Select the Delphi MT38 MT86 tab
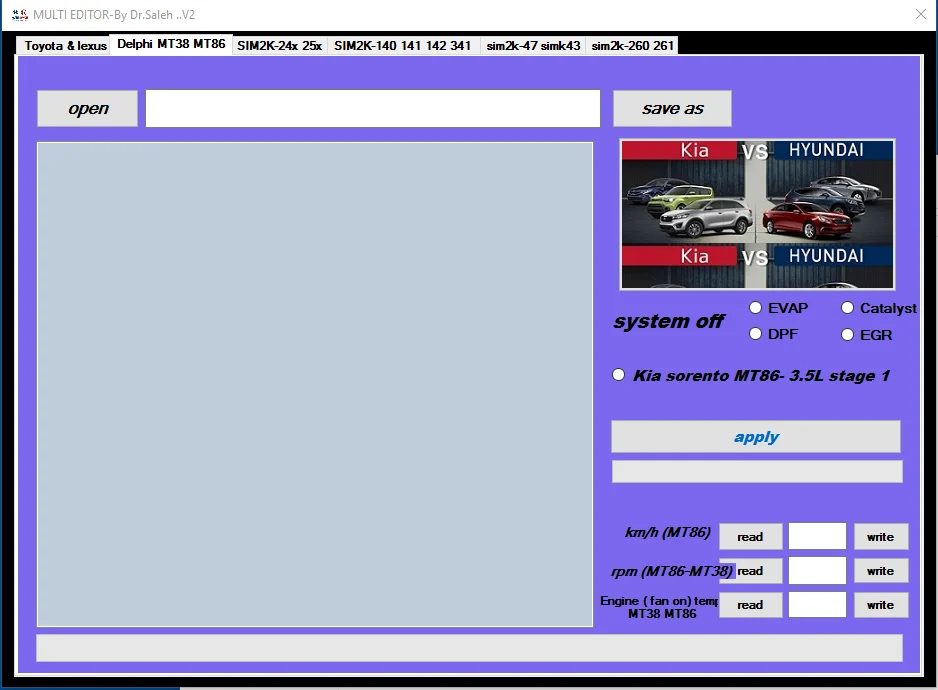938x690 pixels. (170, 44)
